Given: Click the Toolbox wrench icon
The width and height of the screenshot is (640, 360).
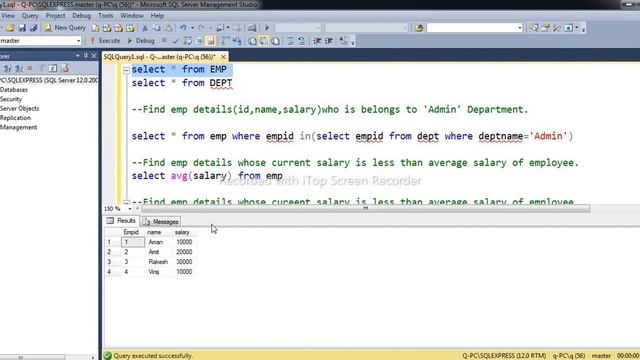Looking at the screenshot, I should 557,28.
